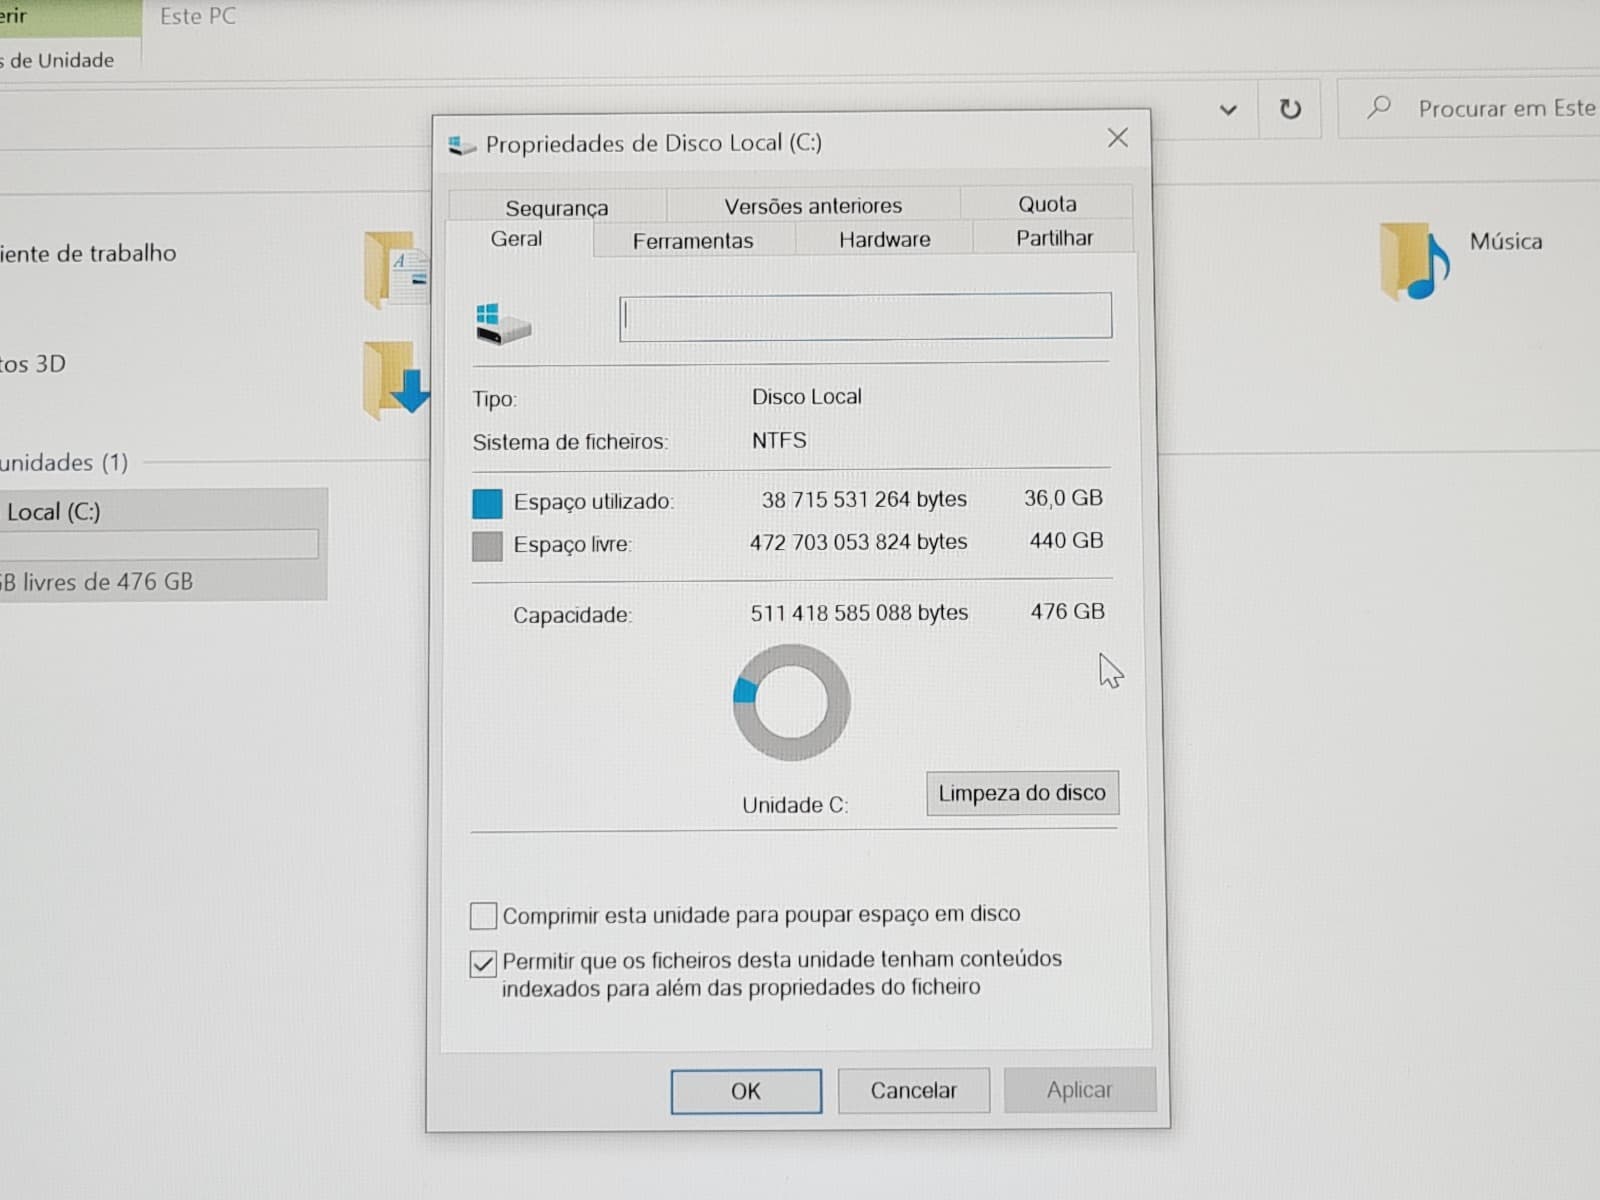Click the 'iente de trabalho' folder label
Viewport: 1600px width, 1200px height.
tap(88, 253)
